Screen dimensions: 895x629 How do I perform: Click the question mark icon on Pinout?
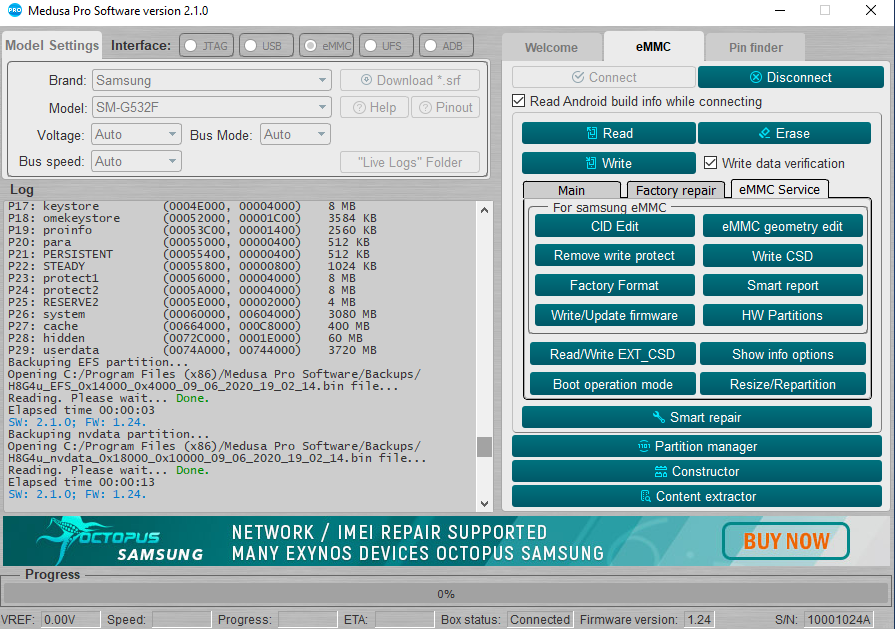tap(425, 107)
